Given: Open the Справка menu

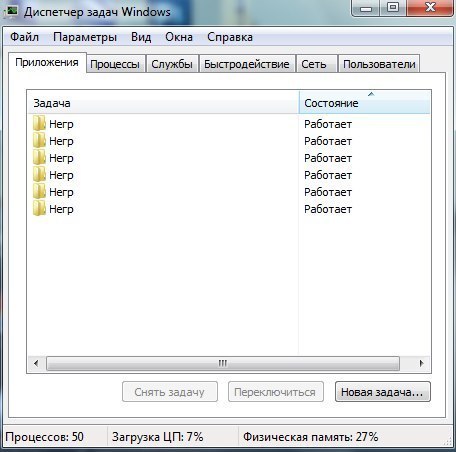Looking at the screenshot, I should [x=230, y=37].
